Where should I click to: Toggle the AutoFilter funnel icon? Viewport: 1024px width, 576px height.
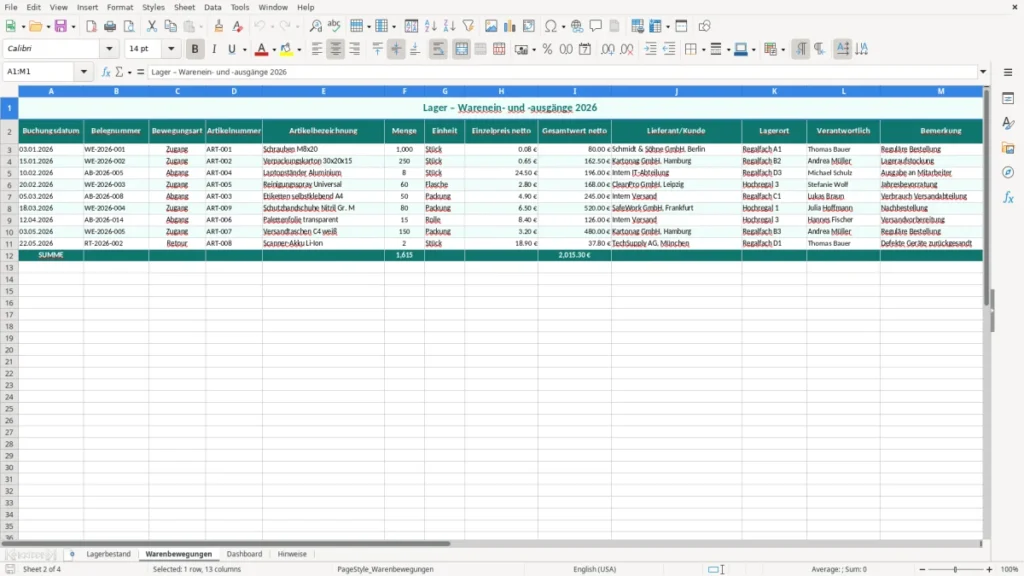(x=468, y=26)
